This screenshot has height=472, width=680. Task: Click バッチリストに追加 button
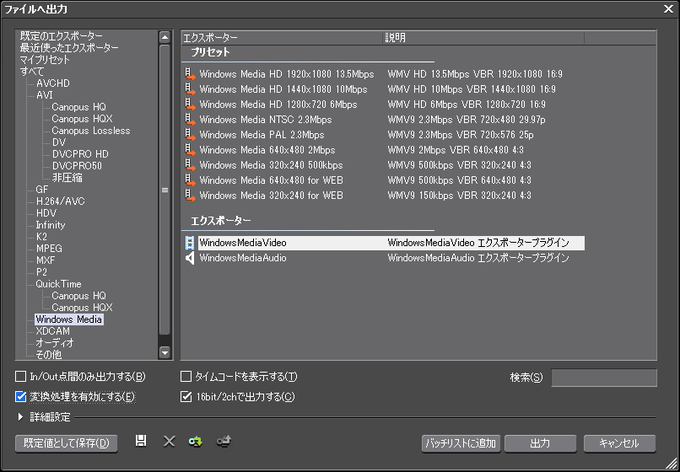click(x=461, y=443)
